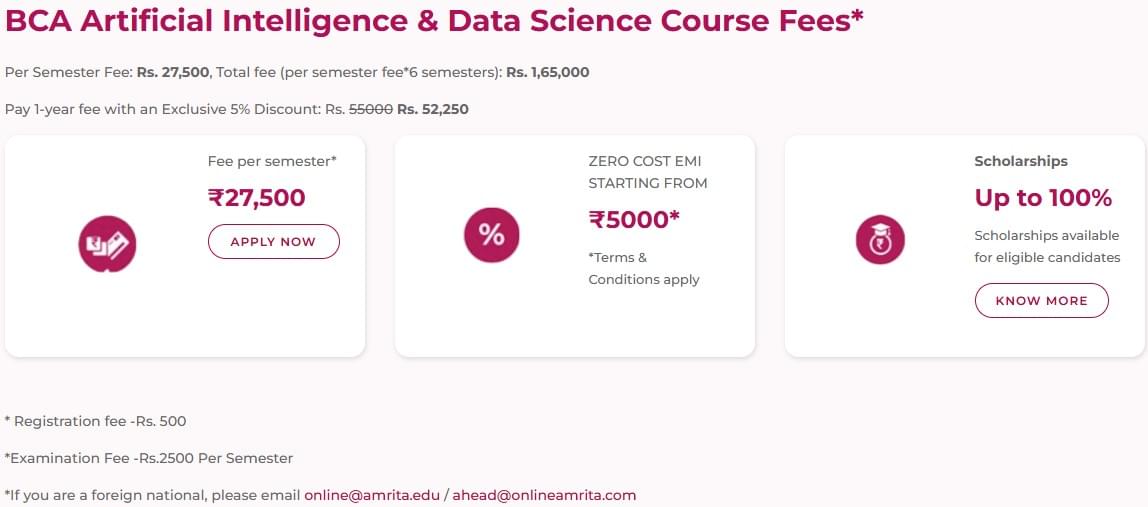Click the ₹5000* EMI amount
Image resolution: width=1148 pixels, height=507 pixels.
coord(634,219)
